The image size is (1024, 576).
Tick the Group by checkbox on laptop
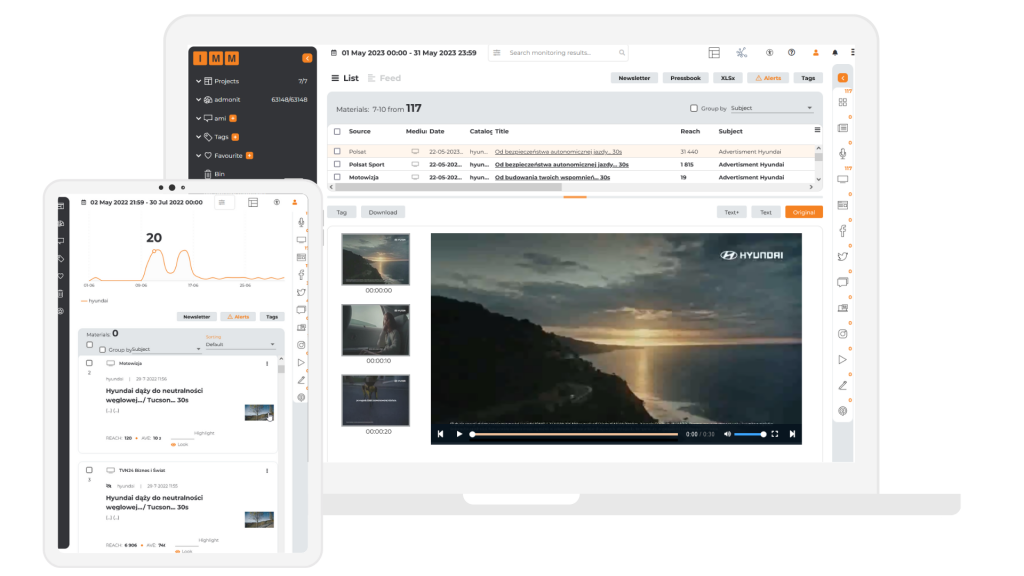coord(694,108)
